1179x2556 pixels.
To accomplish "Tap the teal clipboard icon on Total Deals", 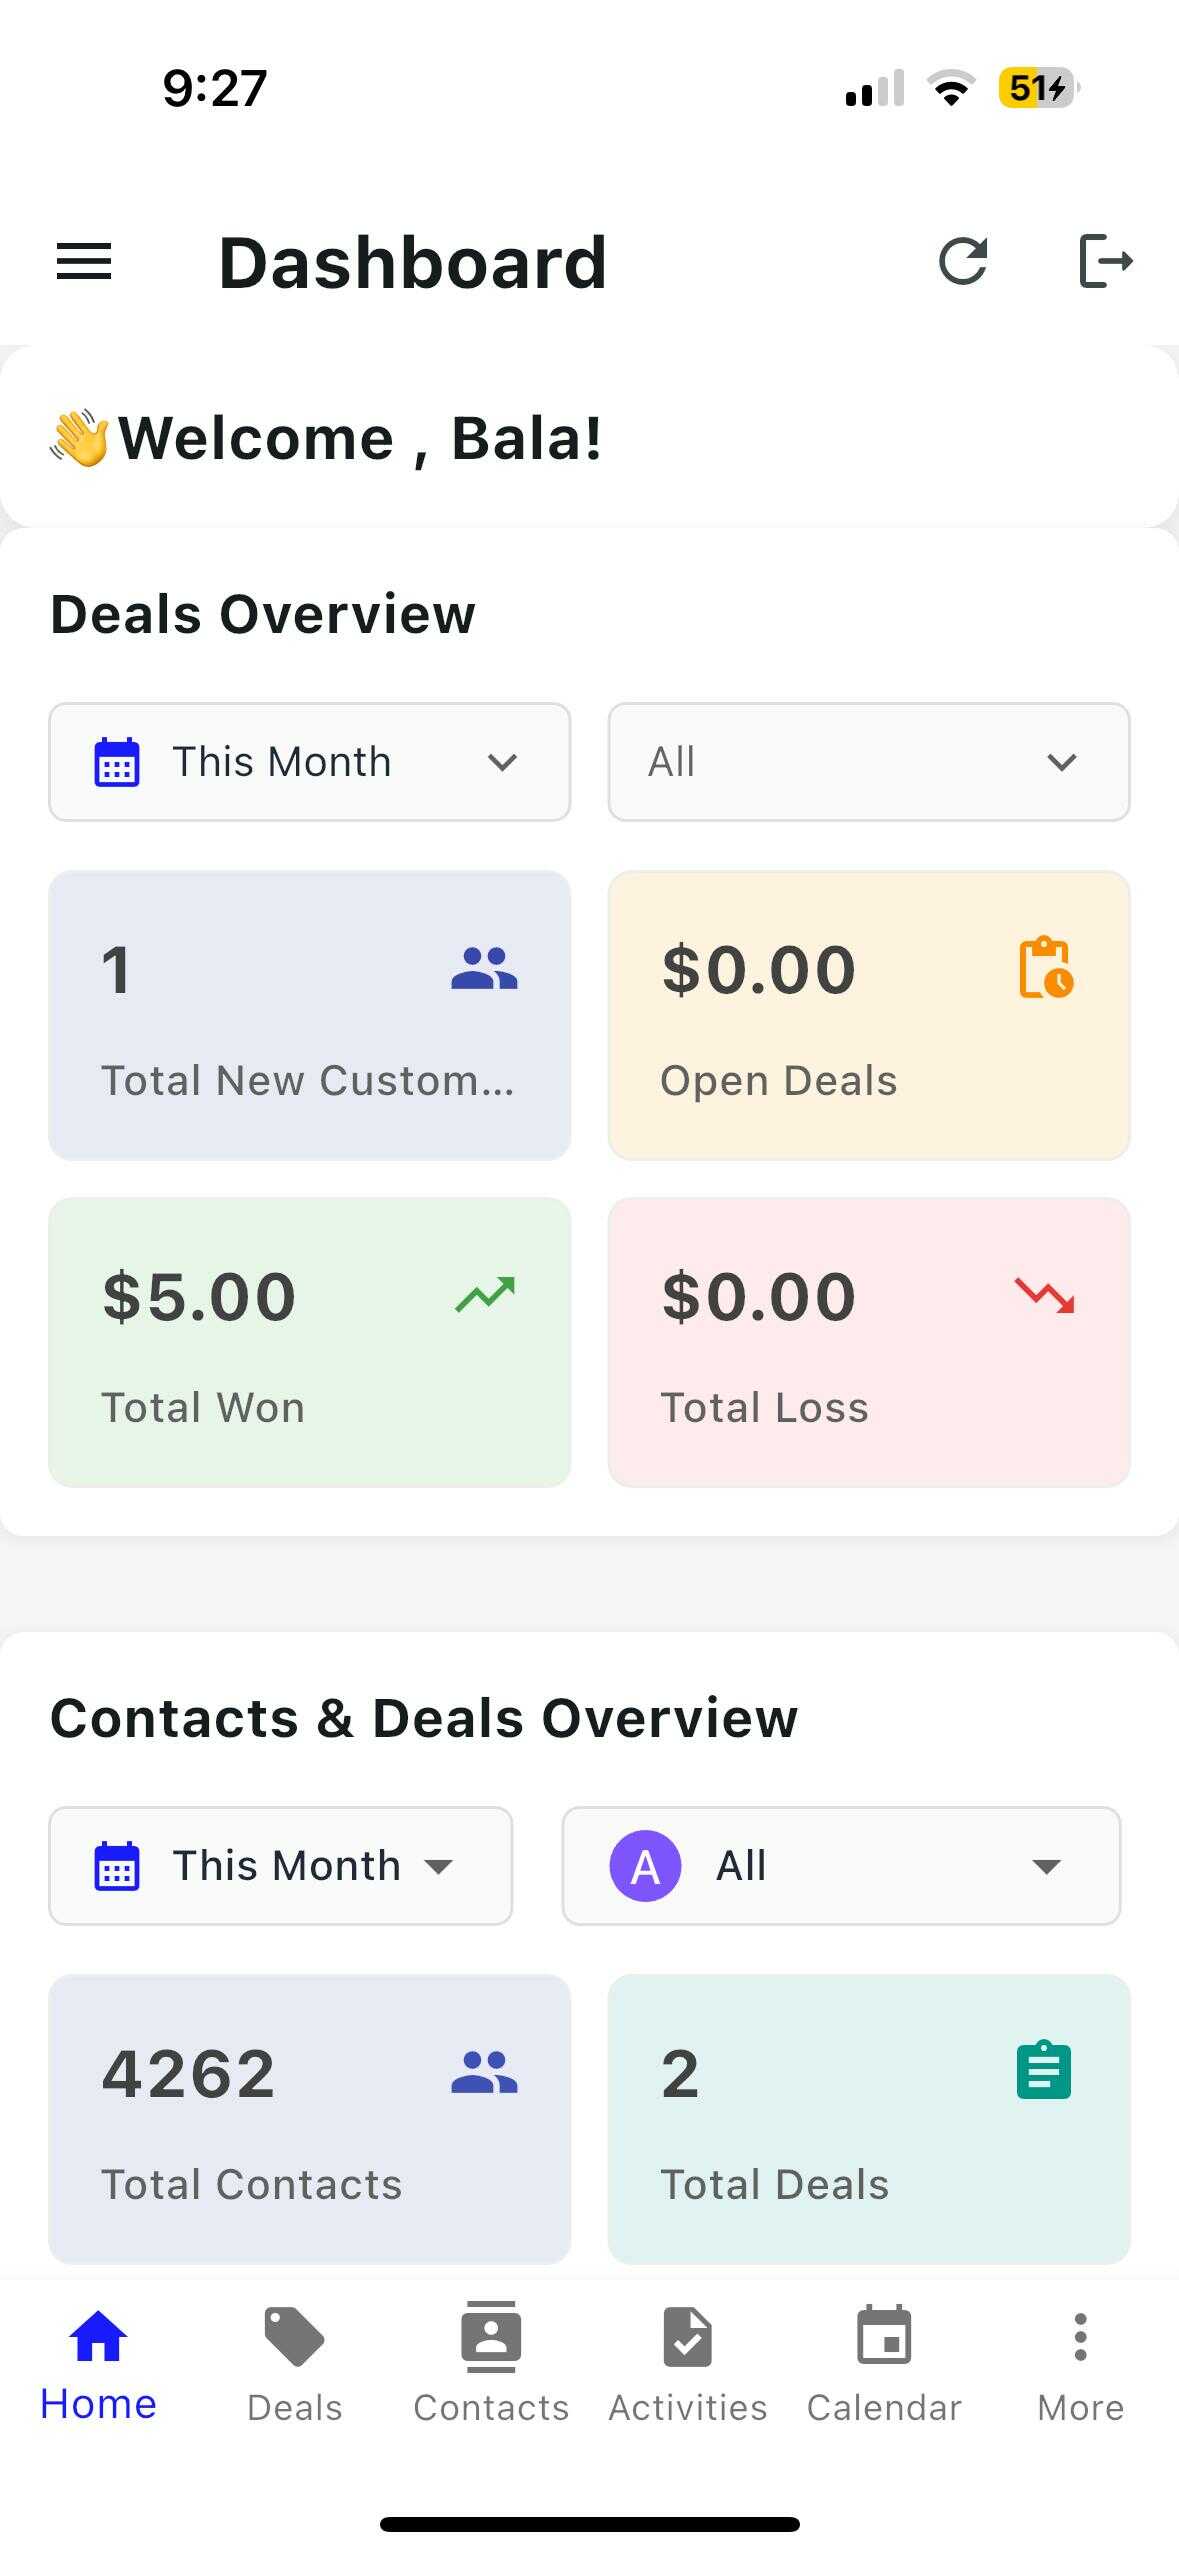I will coord(1044,2070).
